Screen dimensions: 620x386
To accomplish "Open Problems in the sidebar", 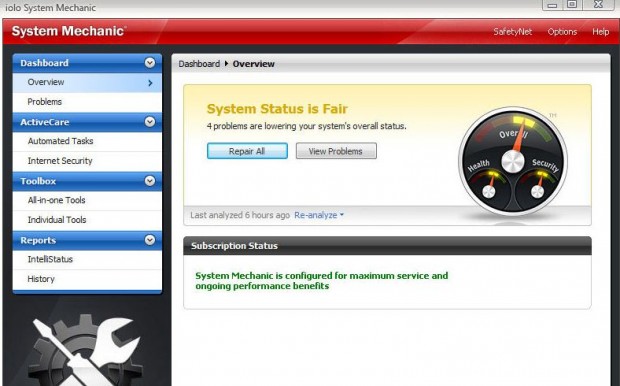I will (87, 102).
